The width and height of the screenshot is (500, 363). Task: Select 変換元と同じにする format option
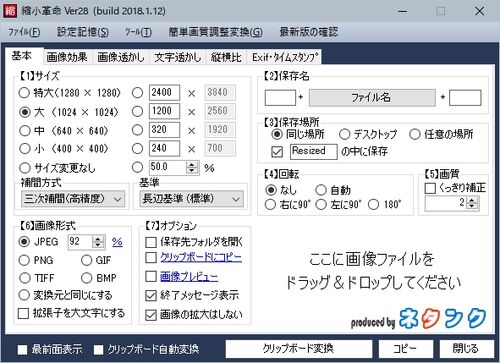[24, 295]
